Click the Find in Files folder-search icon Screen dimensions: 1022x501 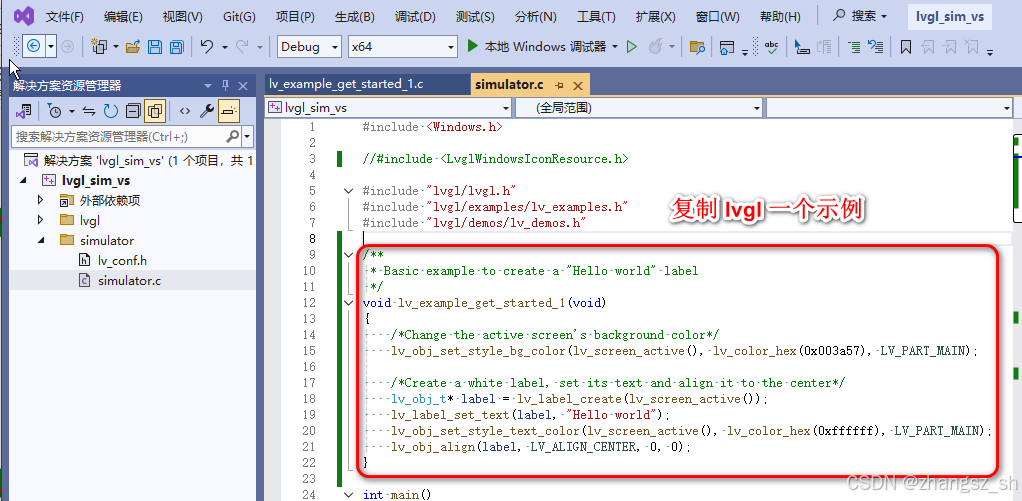pyautogui.click(x=697, y=47)
